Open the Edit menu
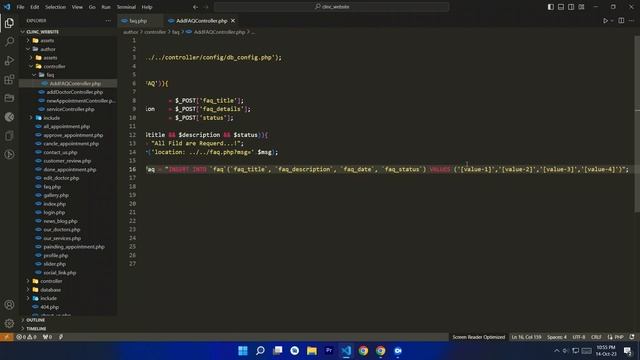Screen dimensions: 640x360 35,7
